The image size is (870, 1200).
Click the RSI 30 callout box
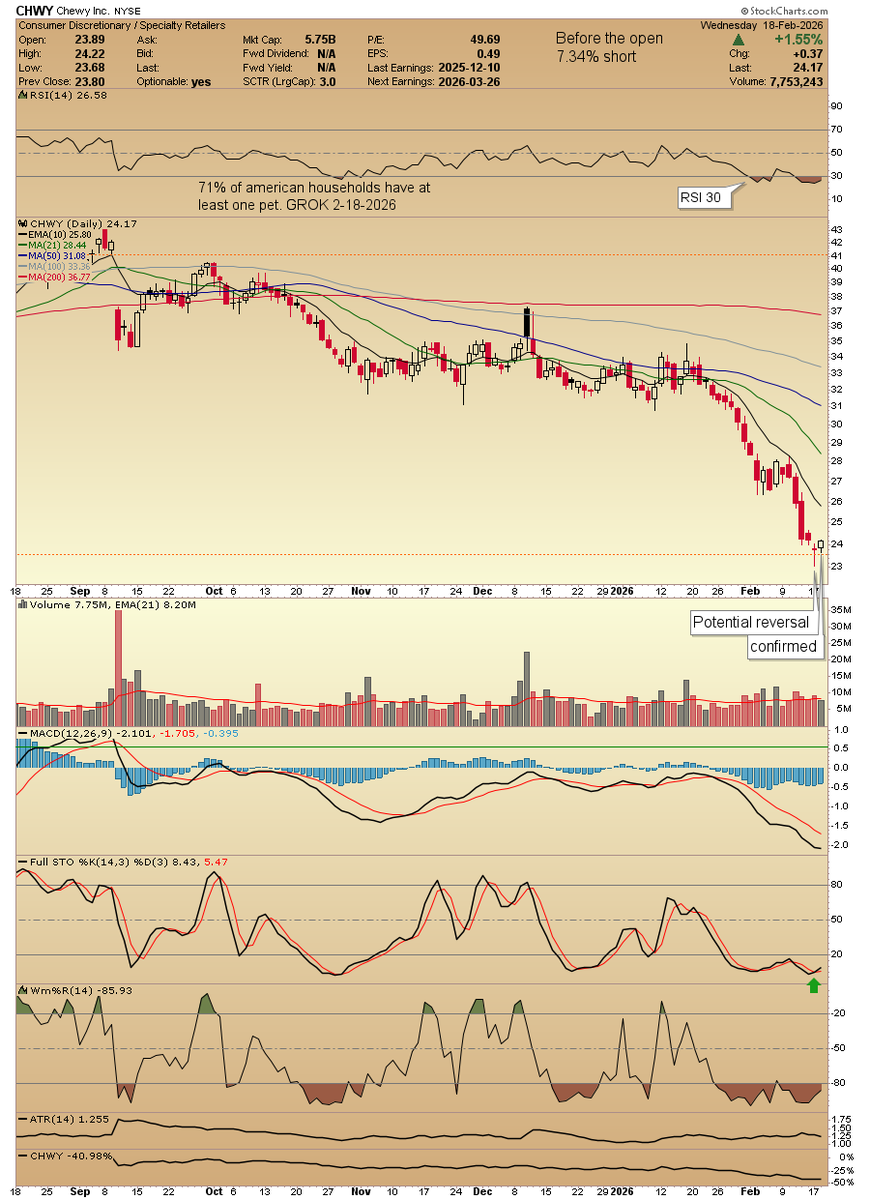(706, 198)
